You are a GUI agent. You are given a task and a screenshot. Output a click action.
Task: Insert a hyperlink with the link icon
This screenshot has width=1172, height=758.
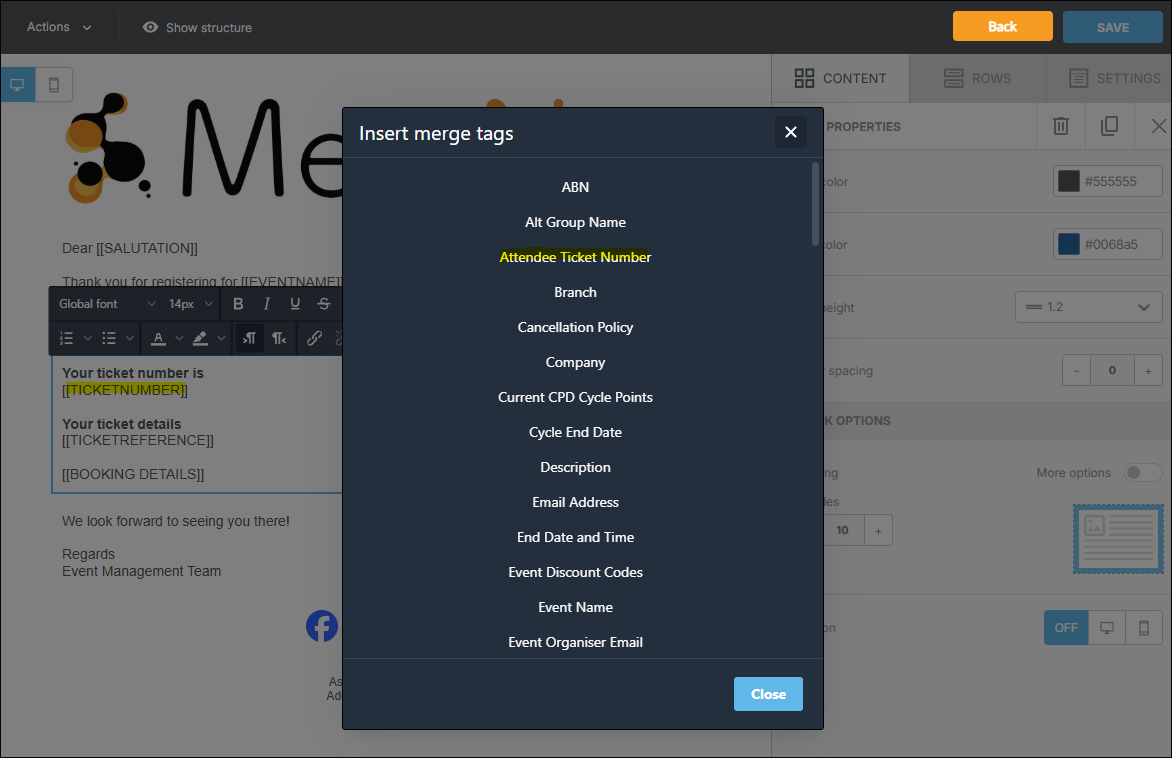314,339
